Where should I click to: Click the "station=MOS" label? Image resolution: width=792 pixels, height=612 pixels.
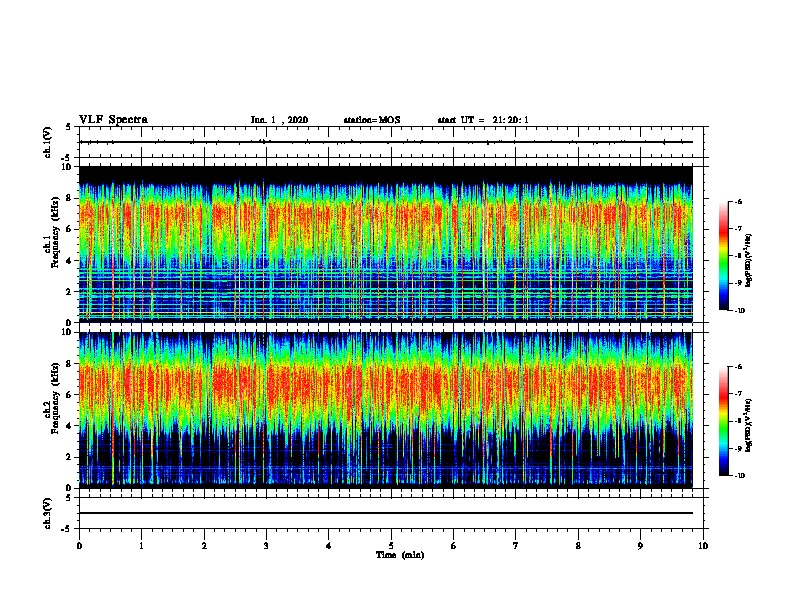[x=372, y=120]
